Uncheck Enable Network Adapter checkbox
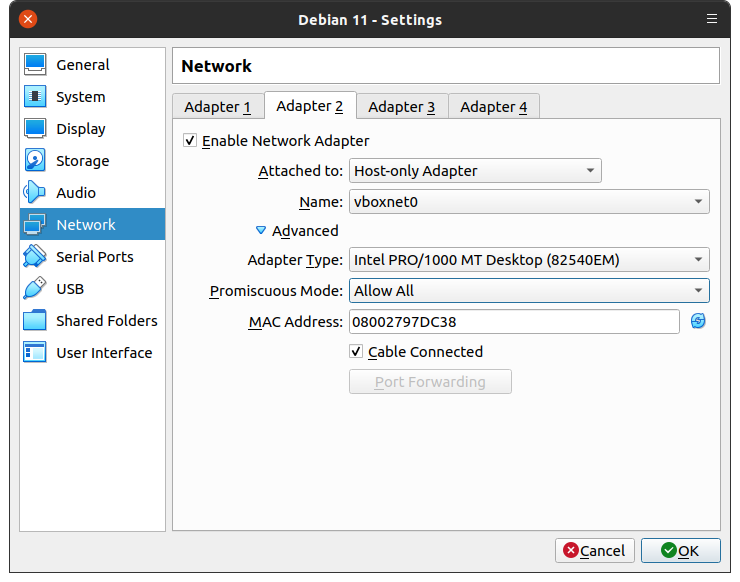The image size is (740, 582). point(190,141)
